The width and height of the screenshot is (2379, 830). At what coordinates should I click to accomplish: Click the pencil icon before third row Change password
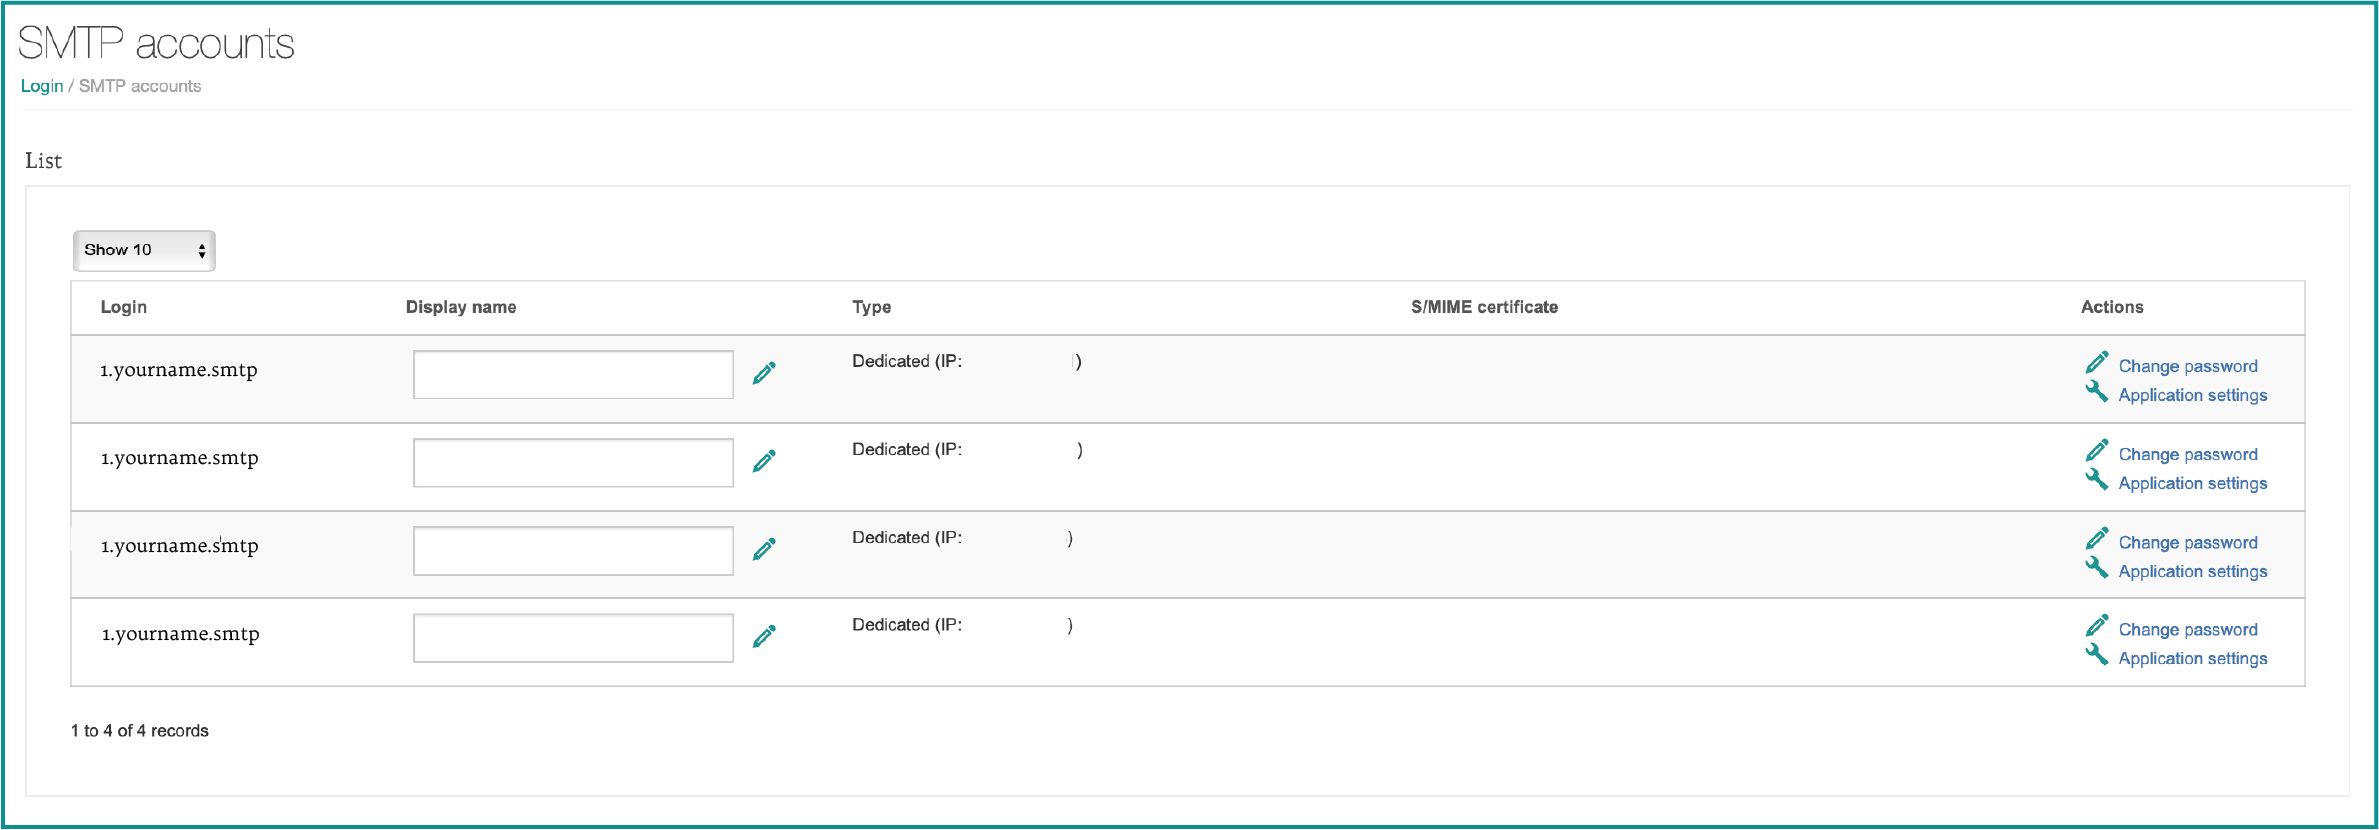pos(2096,539)
